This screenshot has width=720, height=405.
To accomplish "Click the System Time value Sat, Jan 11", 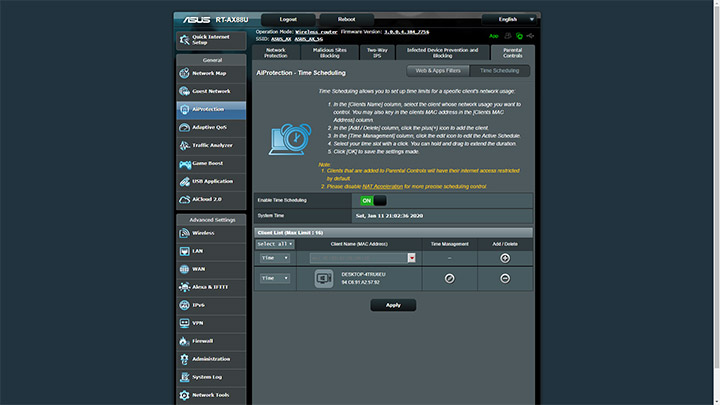I will click(389, 216).
